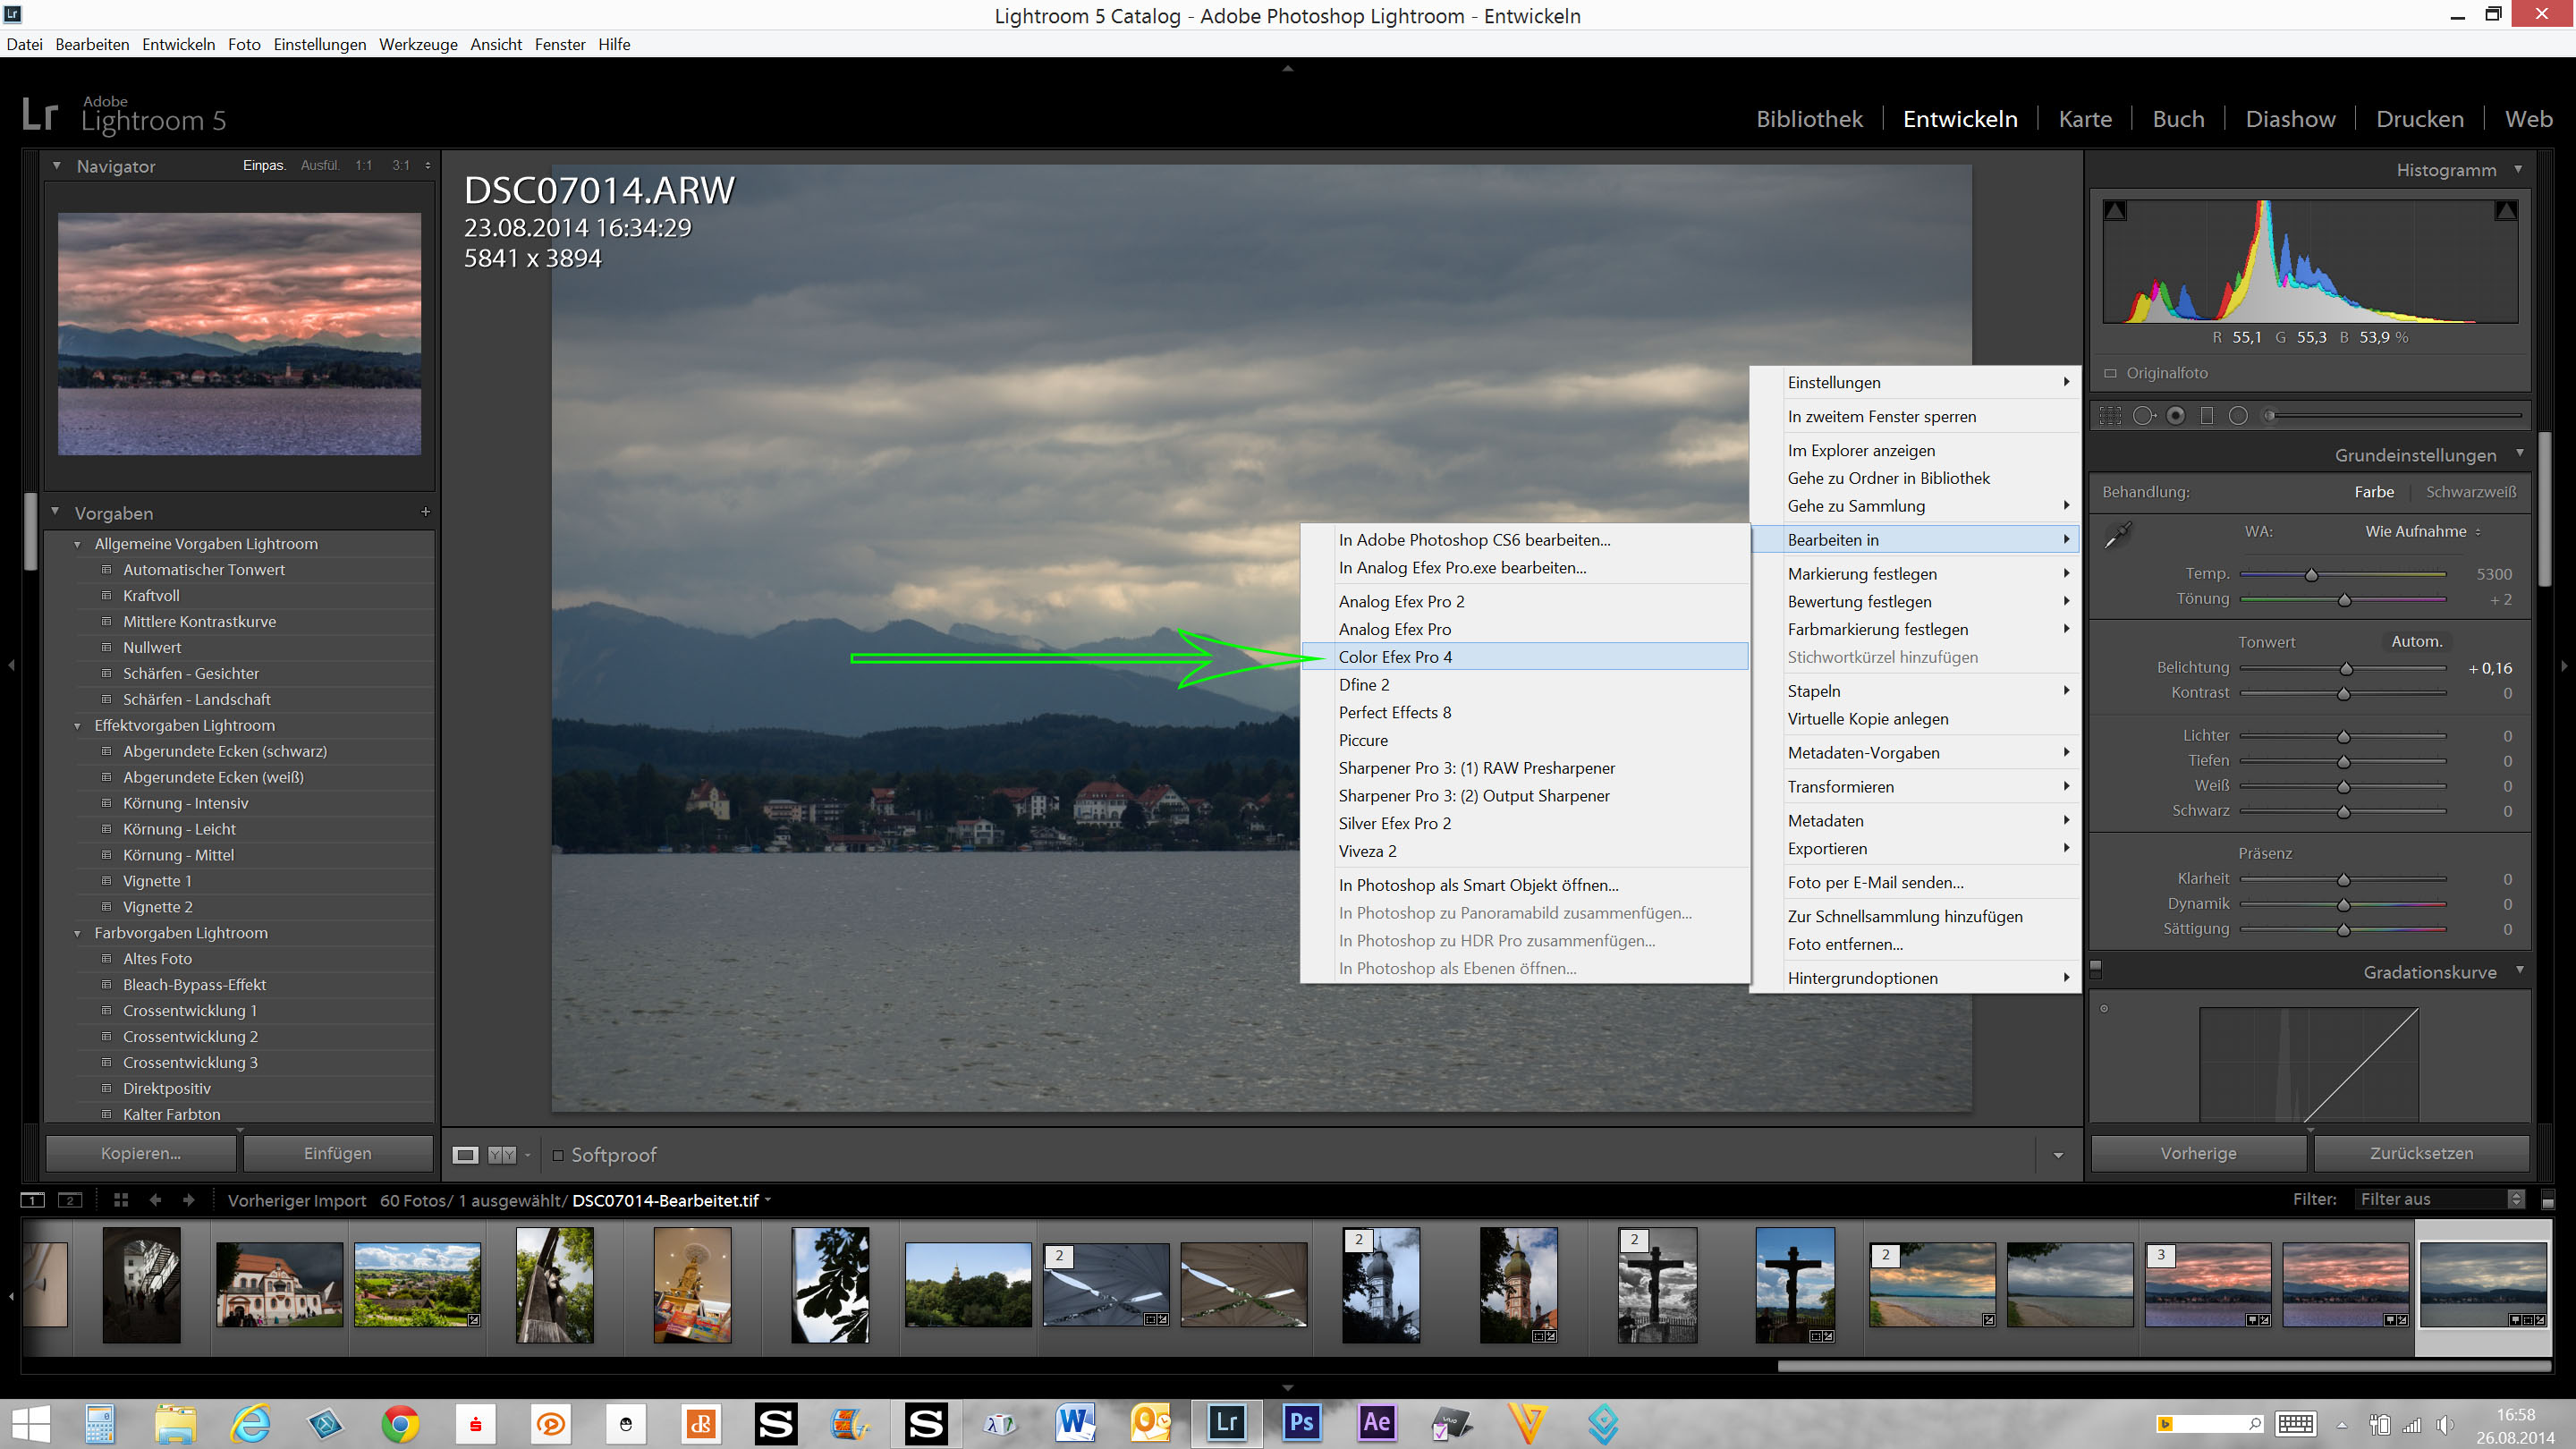The height and width of the screenshot is (1449, 2576).
Task: Open File Explorer from the taskbar
Action: 176,1423
